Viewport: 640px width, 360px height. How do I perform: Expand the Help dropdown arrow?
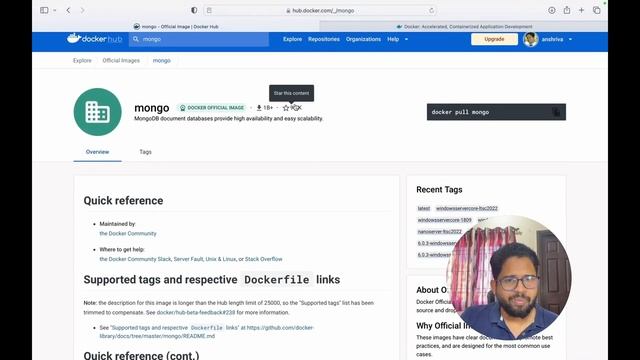406,40
